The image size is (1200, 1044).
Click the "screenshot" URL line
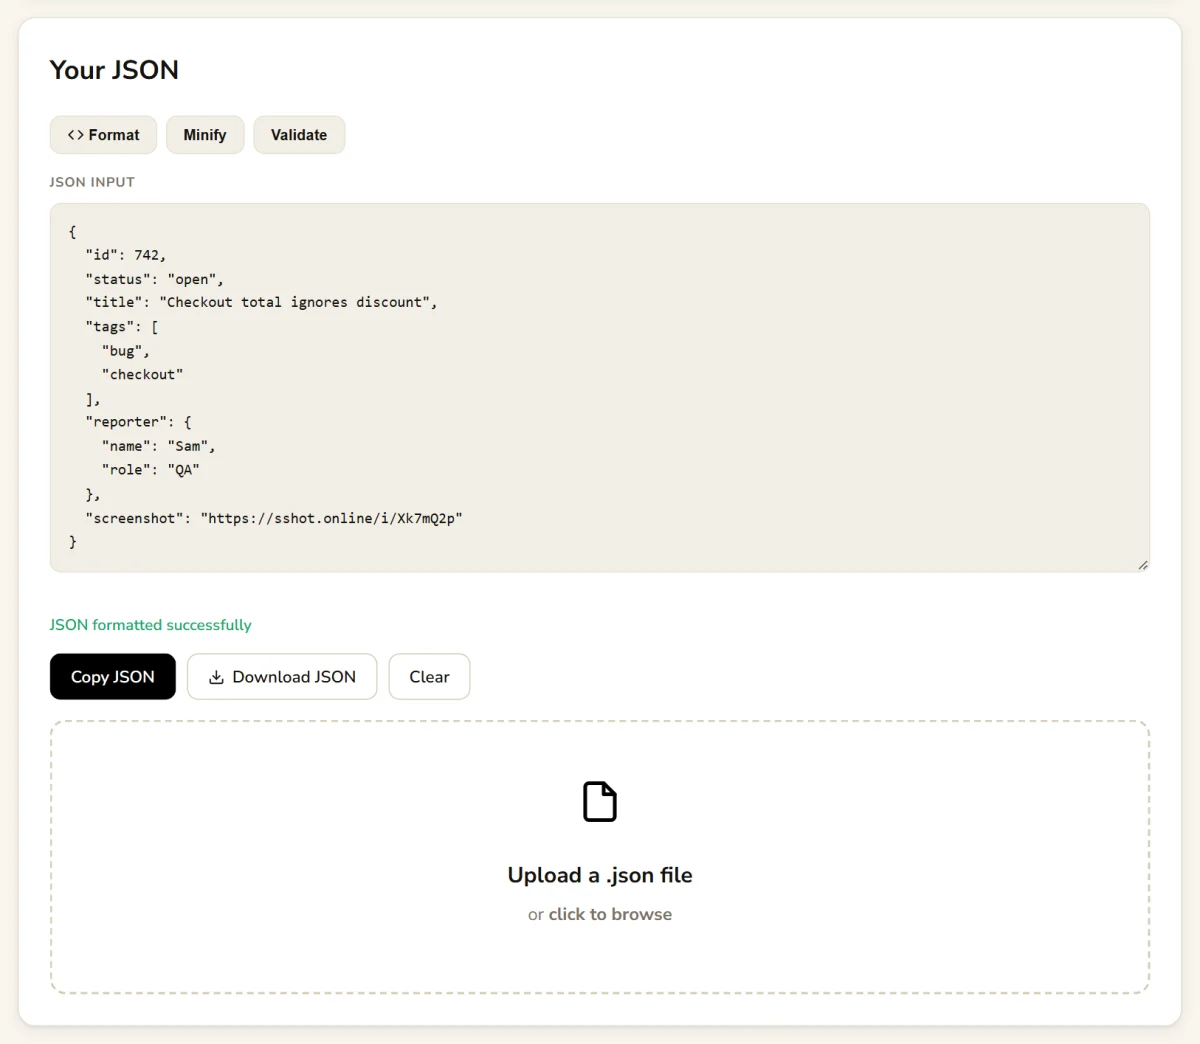click(274, 518)
